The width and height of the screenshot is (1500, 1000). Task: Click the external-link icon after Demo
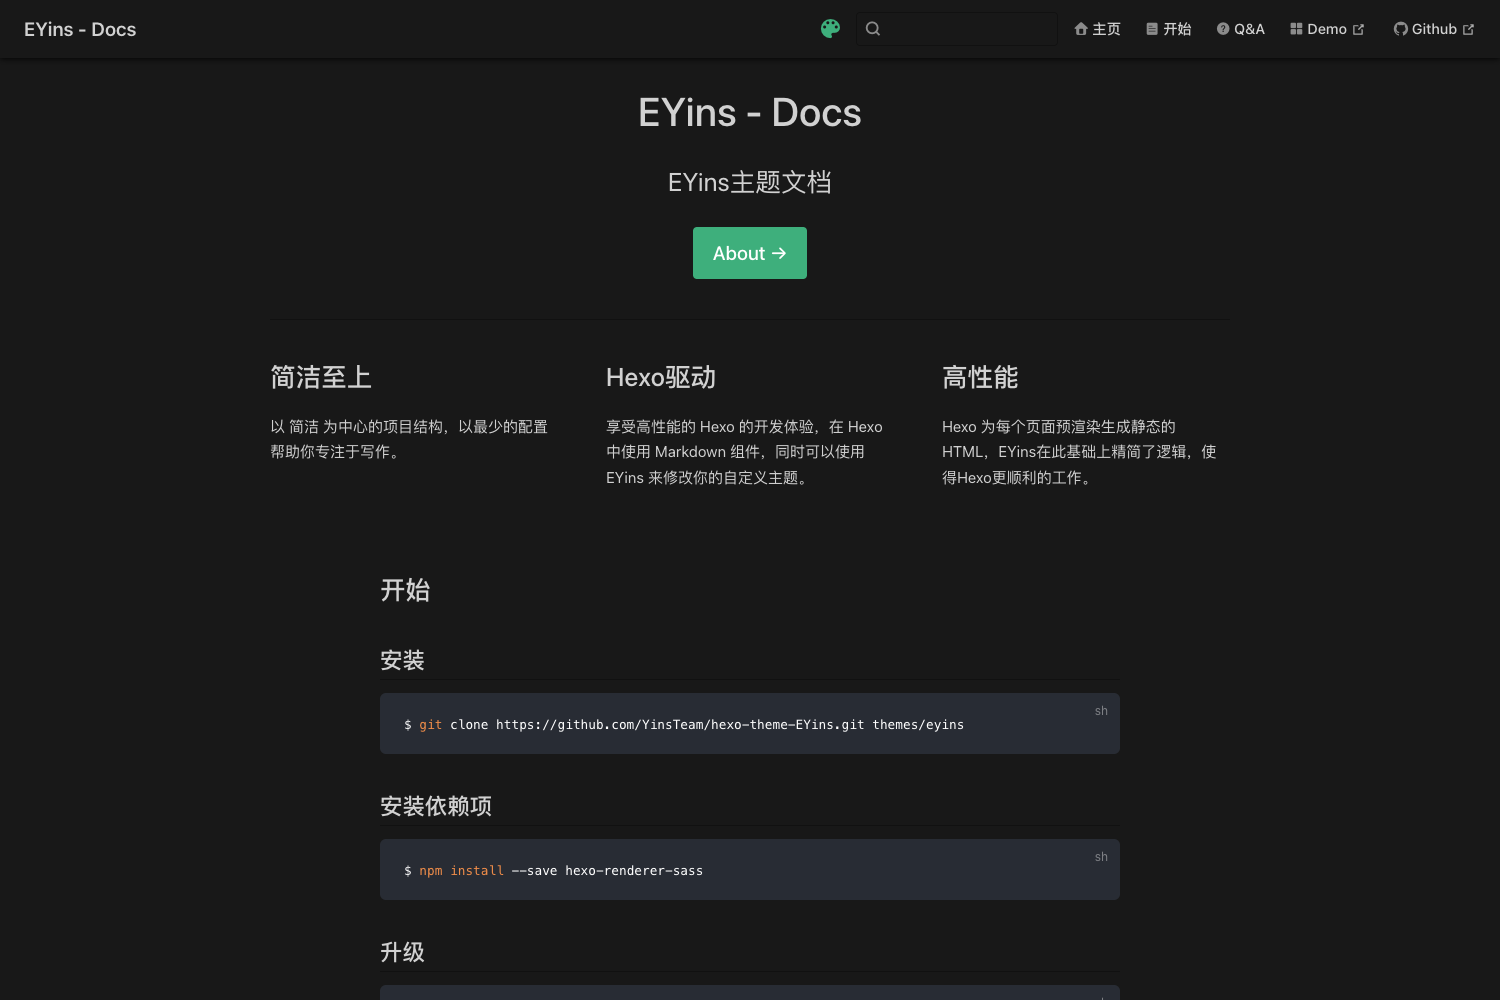tap(1358, 30)
